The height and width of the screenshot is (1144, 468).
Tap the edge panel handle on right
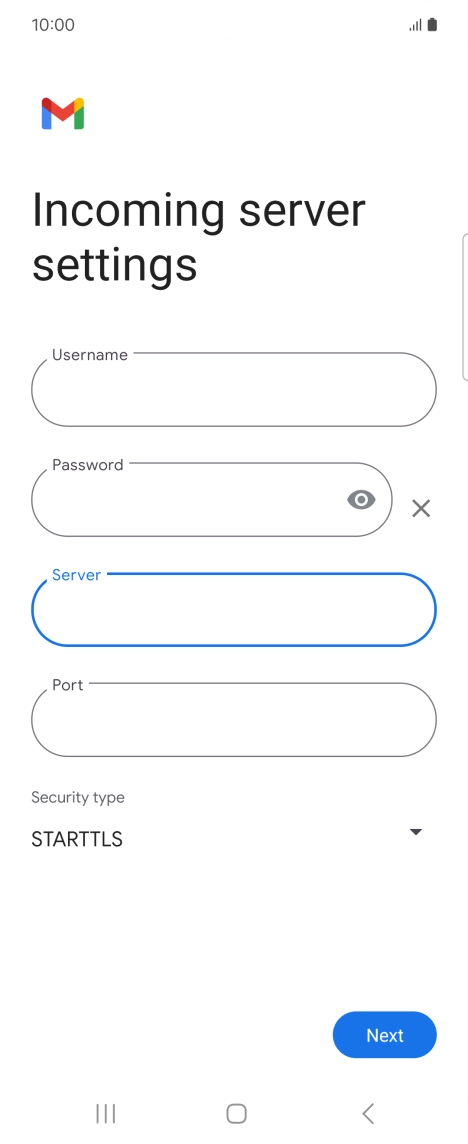tap(465, 307)
